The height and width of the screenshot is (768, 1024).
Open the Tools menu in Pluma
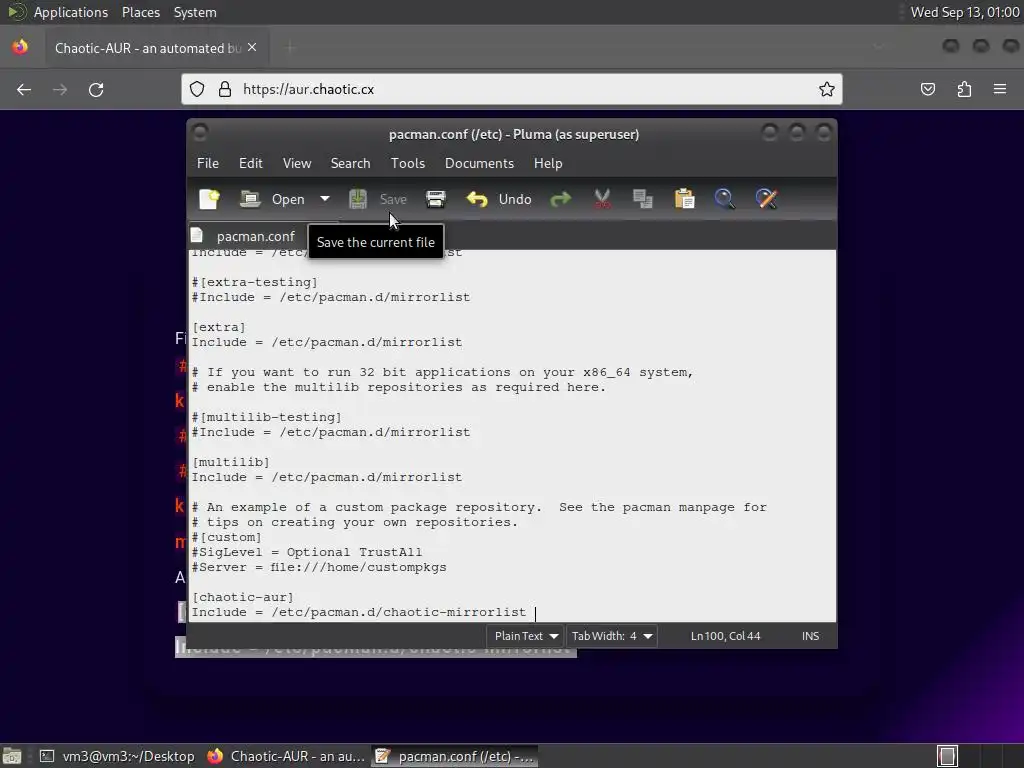coord(408,163)
